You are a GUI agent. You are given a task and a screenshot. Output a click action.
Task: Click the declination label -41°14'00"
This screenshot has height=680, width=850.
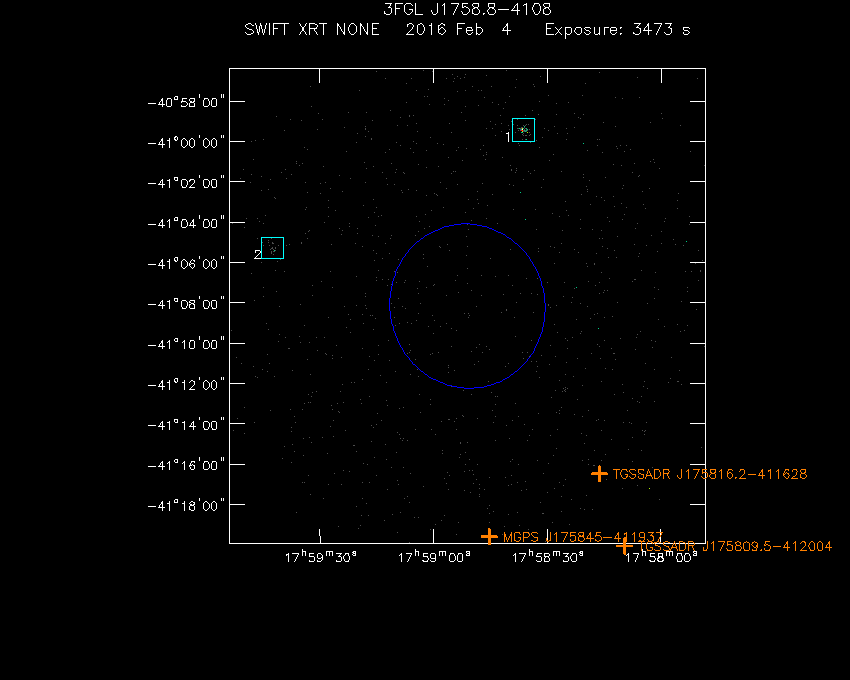pos(186,425)
